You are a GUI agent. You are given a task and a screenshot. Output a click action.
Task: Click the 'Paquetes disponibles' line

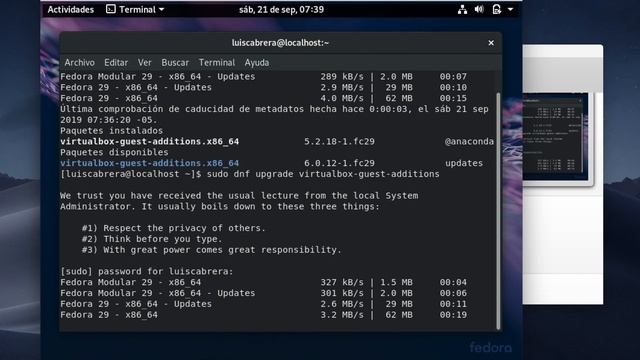click(114, 152)
